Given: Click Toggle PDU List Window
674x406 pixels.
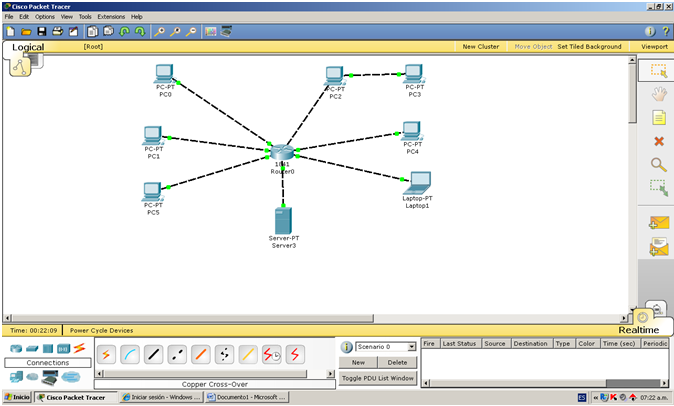Looking at the screenshot, I should (378, 379).
